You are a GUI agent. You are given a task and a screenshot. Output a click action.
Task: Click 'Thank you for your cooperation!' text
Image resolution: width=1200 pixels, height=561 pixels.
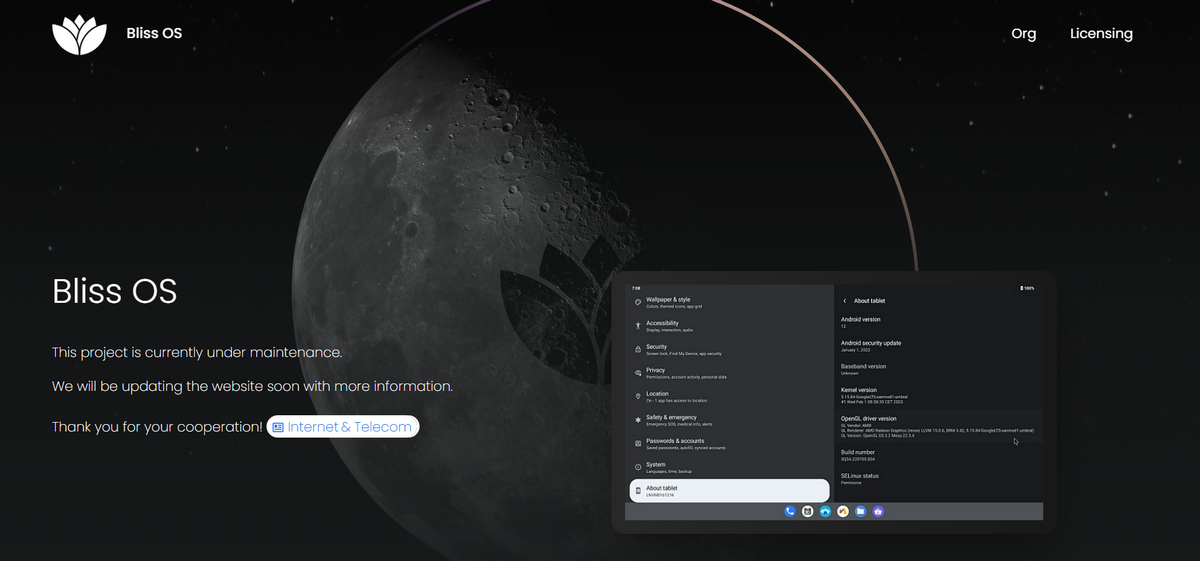click(157, 427)
